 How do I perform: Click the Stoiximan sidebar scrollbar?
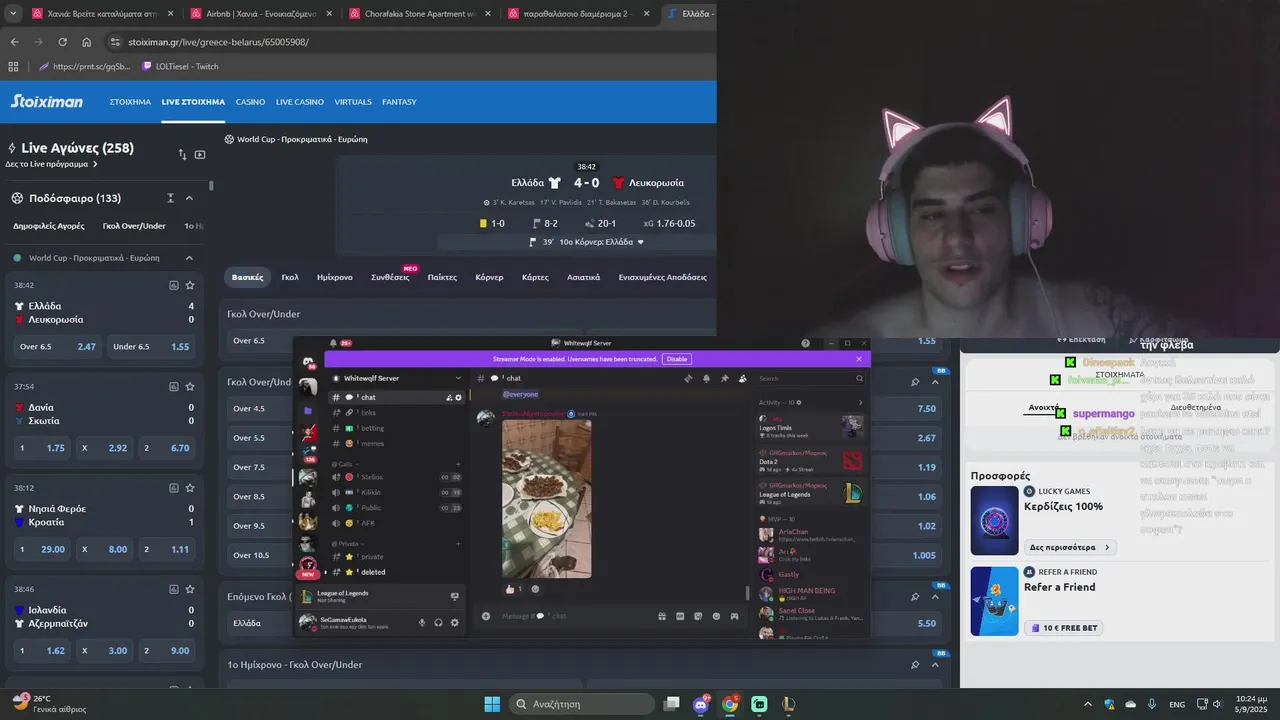tap(211, 186)
